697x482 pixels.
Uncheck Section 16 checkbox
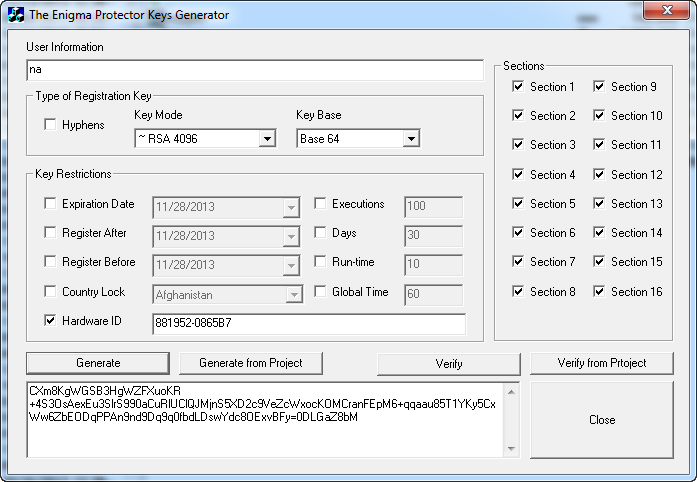tap(598, 292)
